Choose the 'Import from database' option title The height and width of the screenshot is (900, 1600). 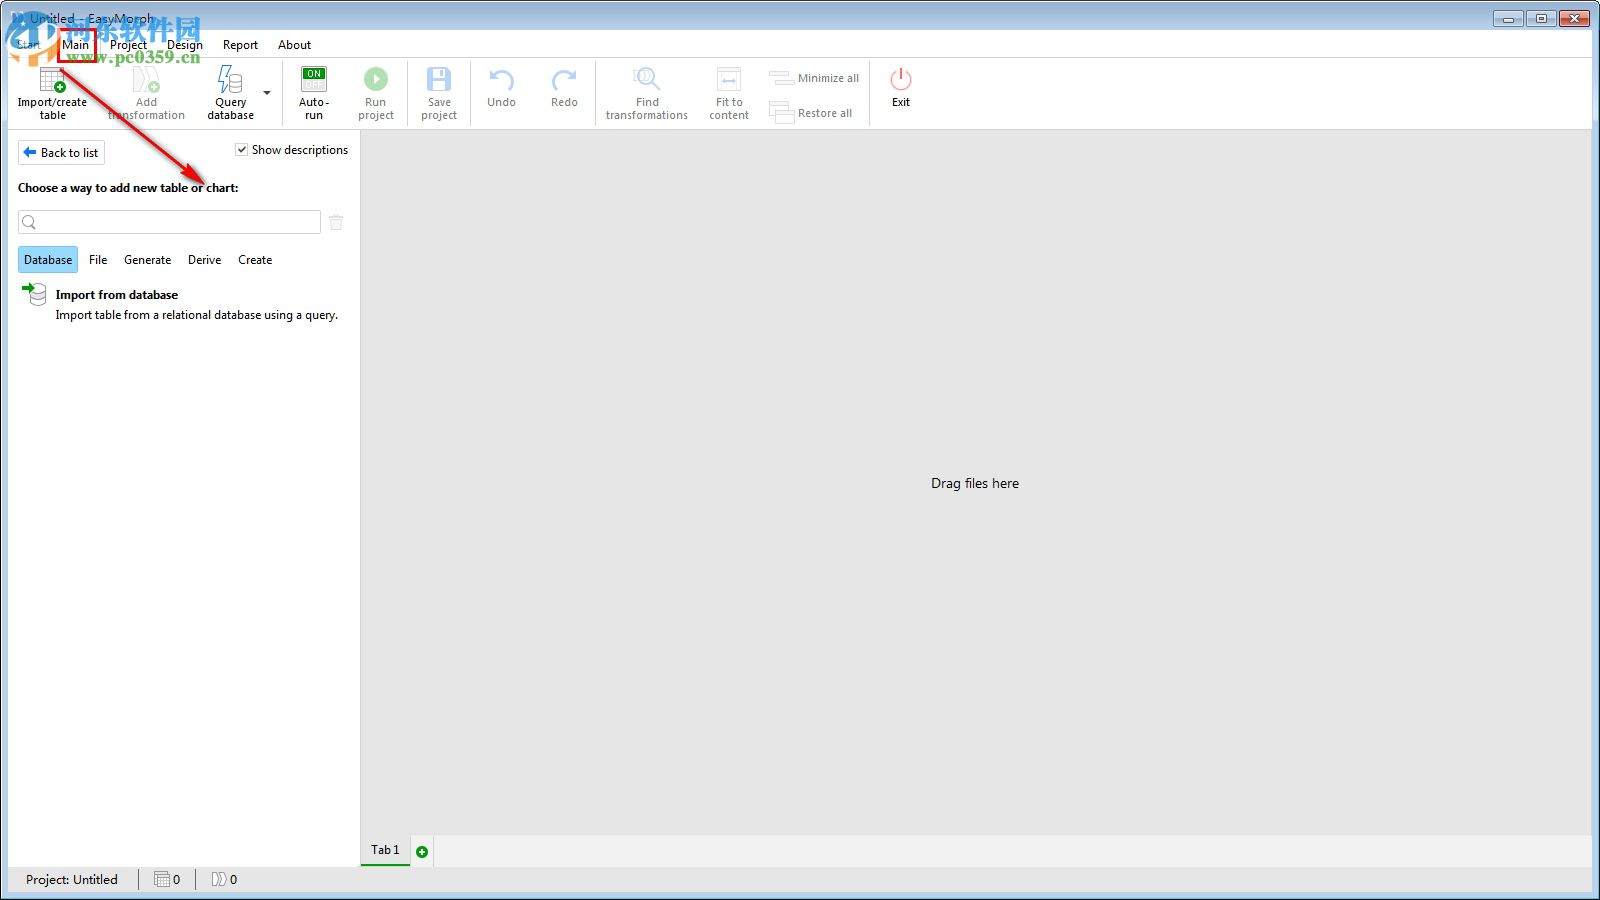pyautogui.click(x=117, y=295)
